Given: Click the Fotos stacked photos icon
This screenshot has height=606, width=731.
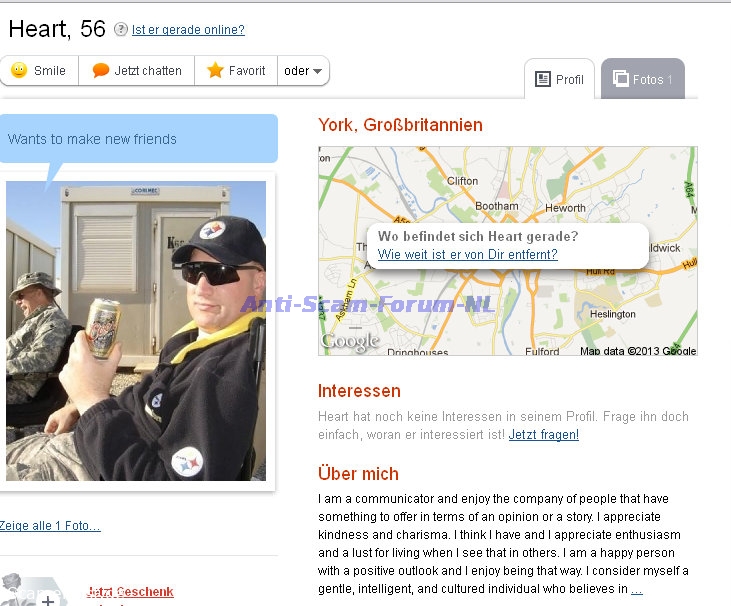Looking at the screenshot, I should point(621,78).
